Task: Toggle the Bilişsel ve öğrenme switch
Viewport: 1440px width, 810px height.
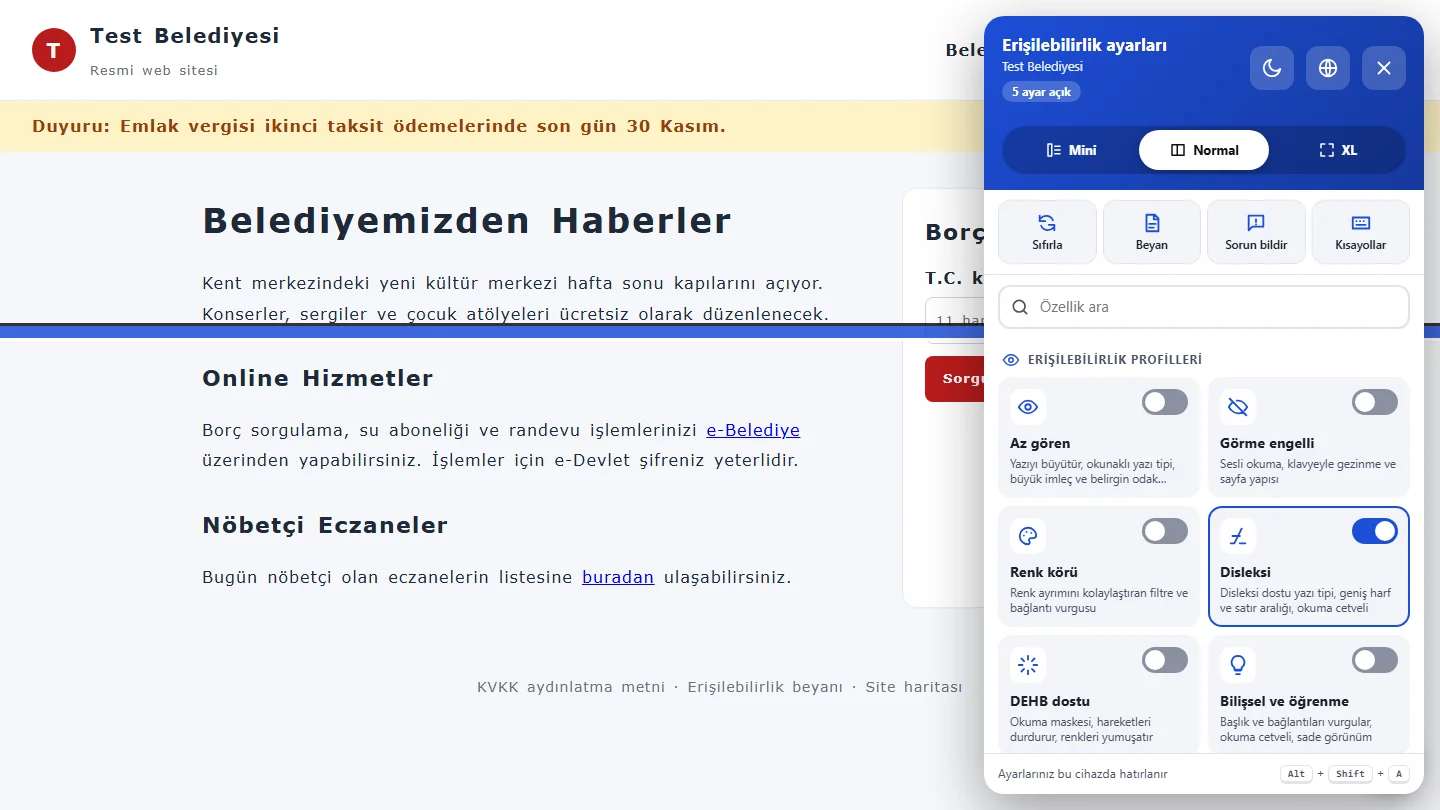Action: [x=1375, y=660]
